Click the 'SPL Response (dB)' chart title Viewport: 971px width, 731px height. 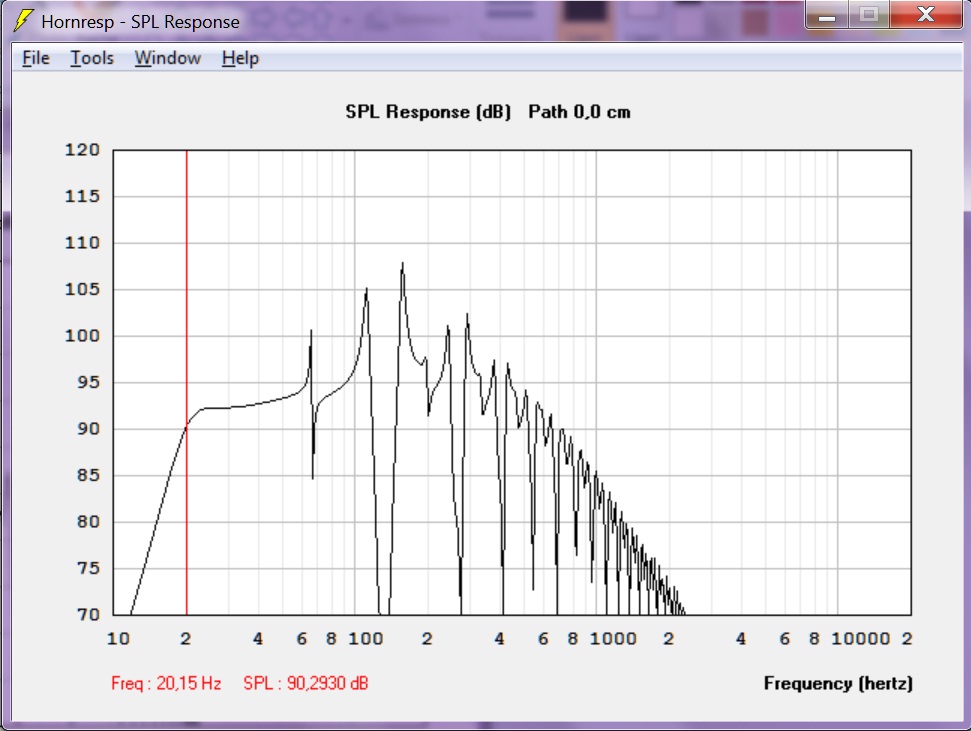(x=428, y=112)
